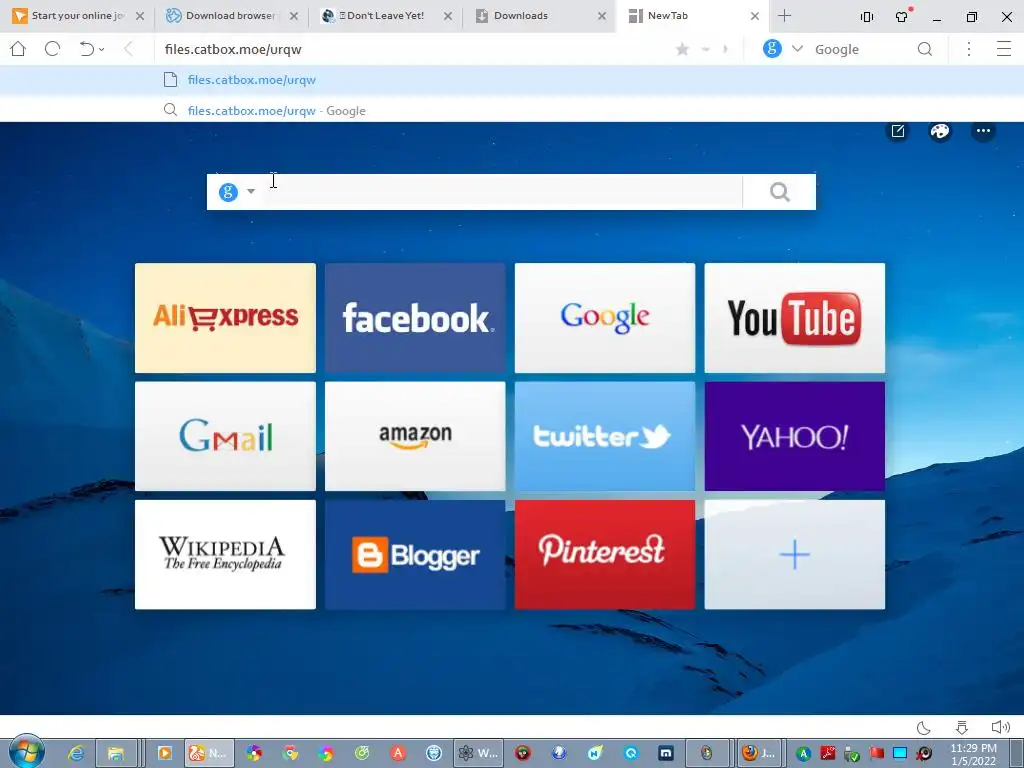Open the Gmail speed dial tile
The height and width of the screenshot is (768, 1024).
pos(225,436)
